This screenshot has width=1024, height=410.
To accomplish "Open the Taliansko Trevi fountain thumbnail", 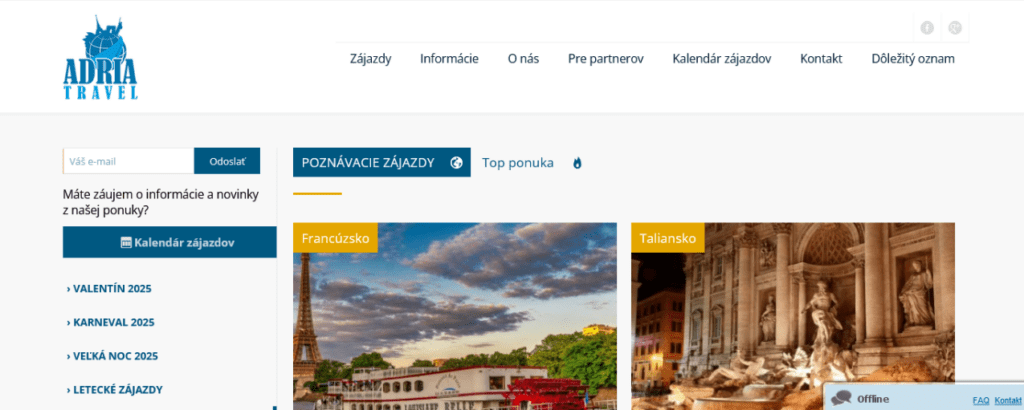I will (793, 317).
